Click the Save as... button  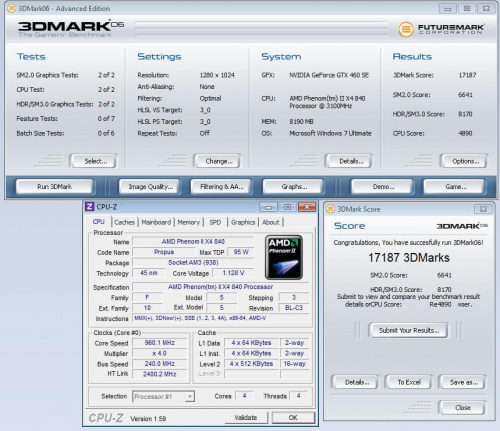pyautogui.click(x=462, y=382)
